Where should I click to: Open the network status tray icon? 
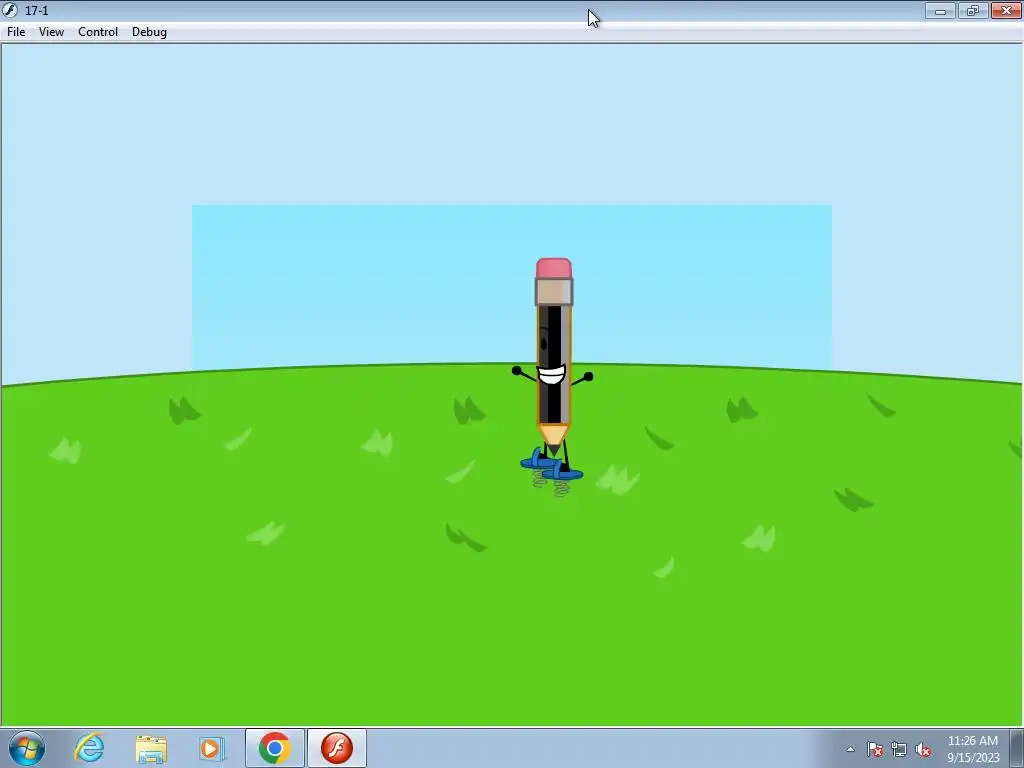pyautogui.click(x=899, y=749)
